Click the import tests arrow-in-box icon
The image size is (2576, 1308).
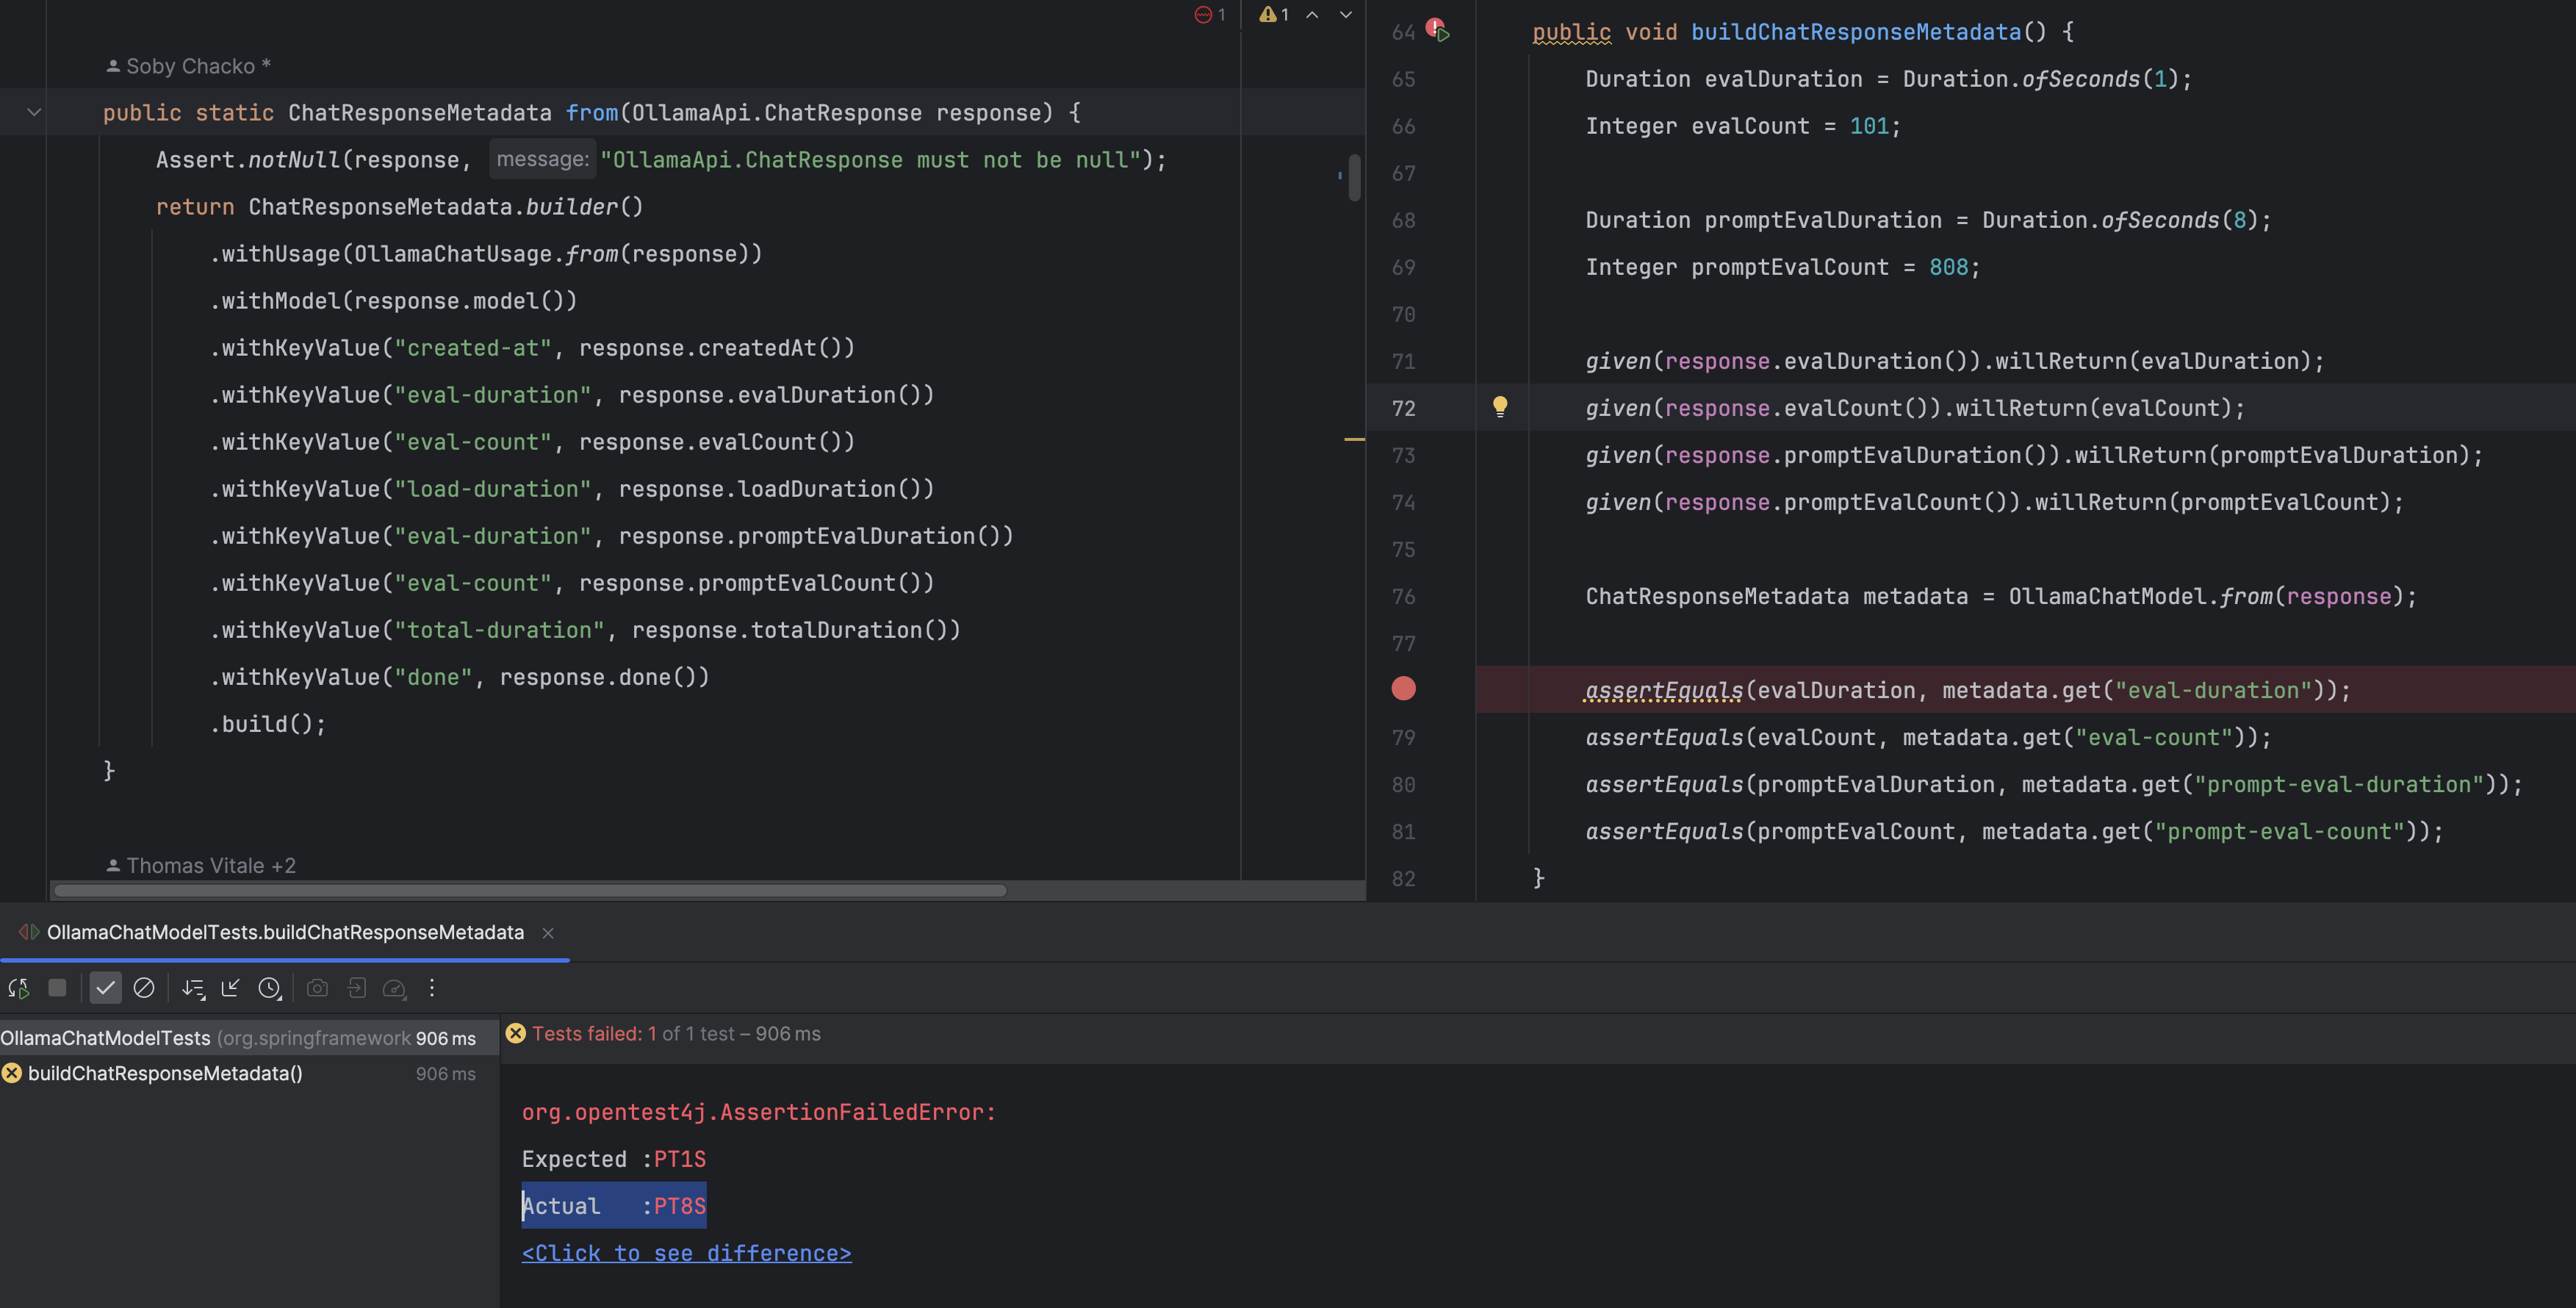pyautogui.click(x=356, y=988)
